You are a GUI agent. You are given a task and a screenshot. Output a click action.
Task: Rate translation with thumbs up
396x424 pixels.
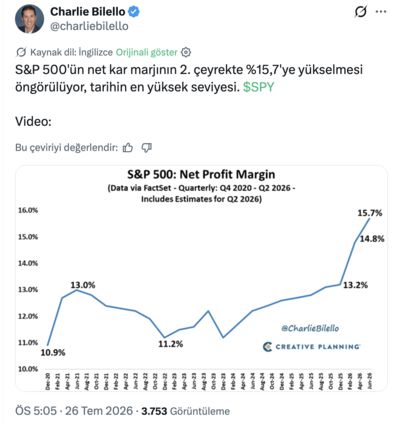(128, 148)
